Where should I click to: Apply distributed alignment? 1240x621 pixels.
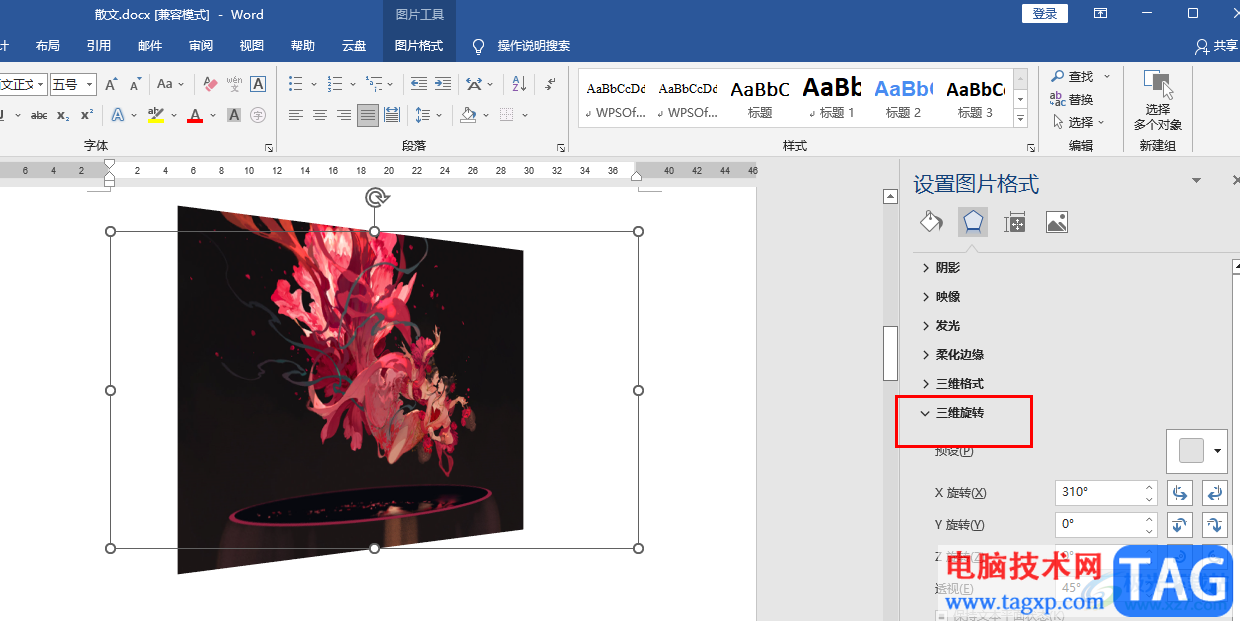(x=392, y=115)
